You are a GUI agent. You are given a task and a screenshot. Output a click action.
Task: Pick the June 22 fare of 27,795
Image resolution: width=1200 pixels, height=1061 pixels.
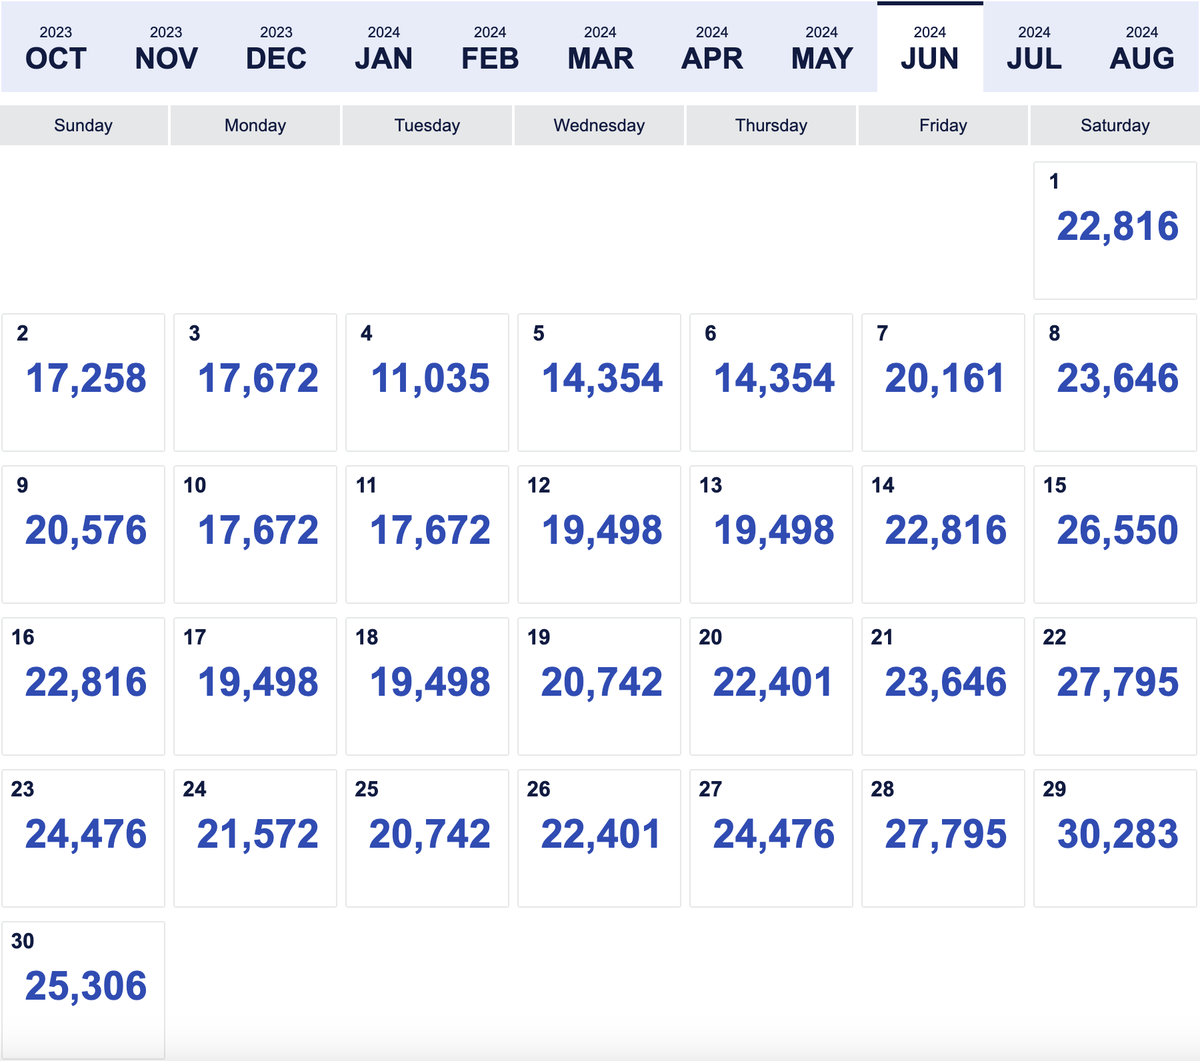[1115, 683]
